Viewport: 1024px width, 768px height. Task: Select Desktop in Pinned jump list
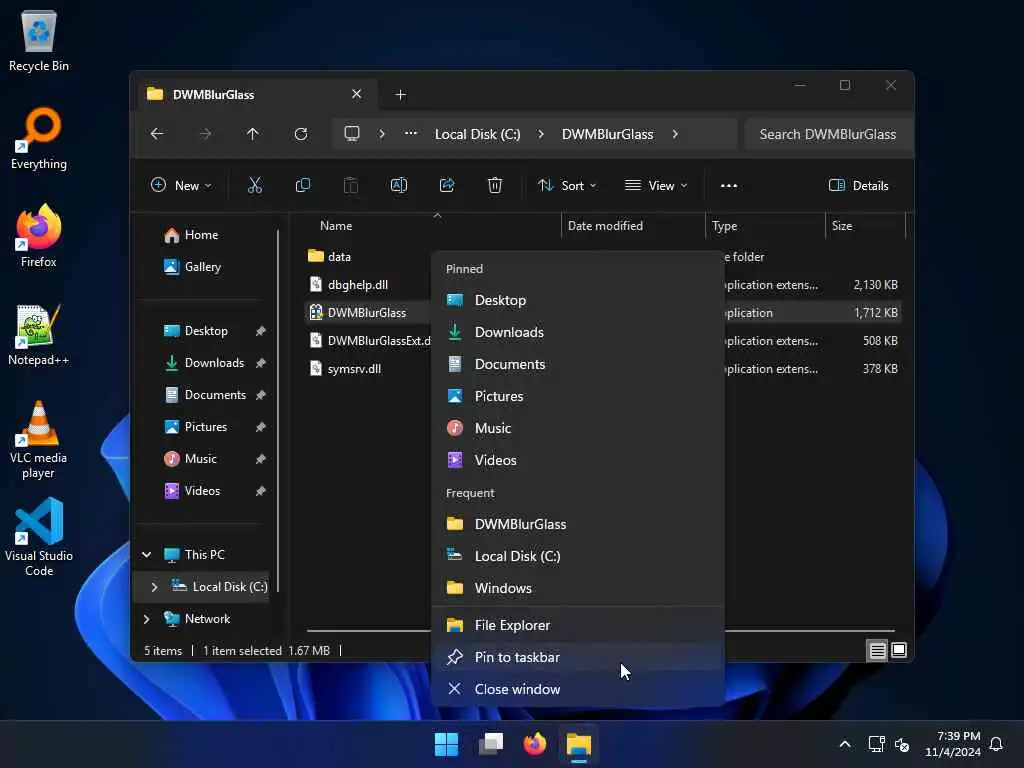(578, 300)
